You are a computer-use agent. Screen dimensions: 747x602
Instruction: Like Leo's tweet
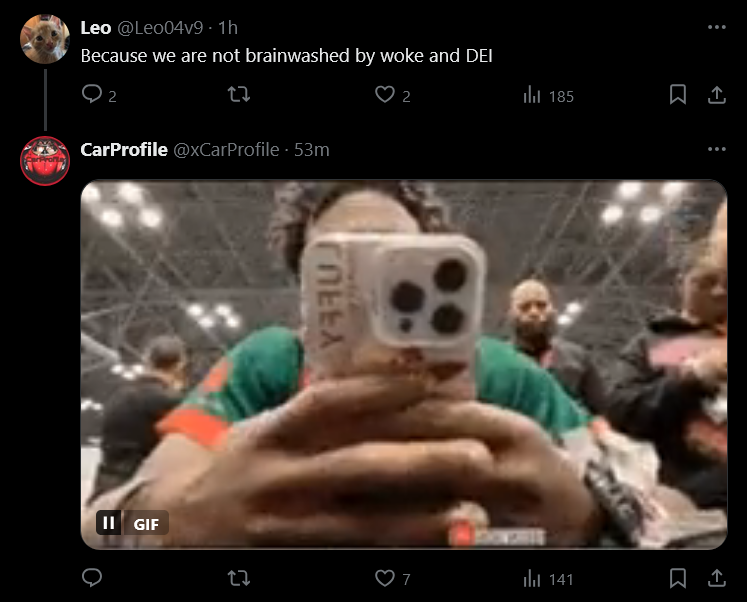385,94
